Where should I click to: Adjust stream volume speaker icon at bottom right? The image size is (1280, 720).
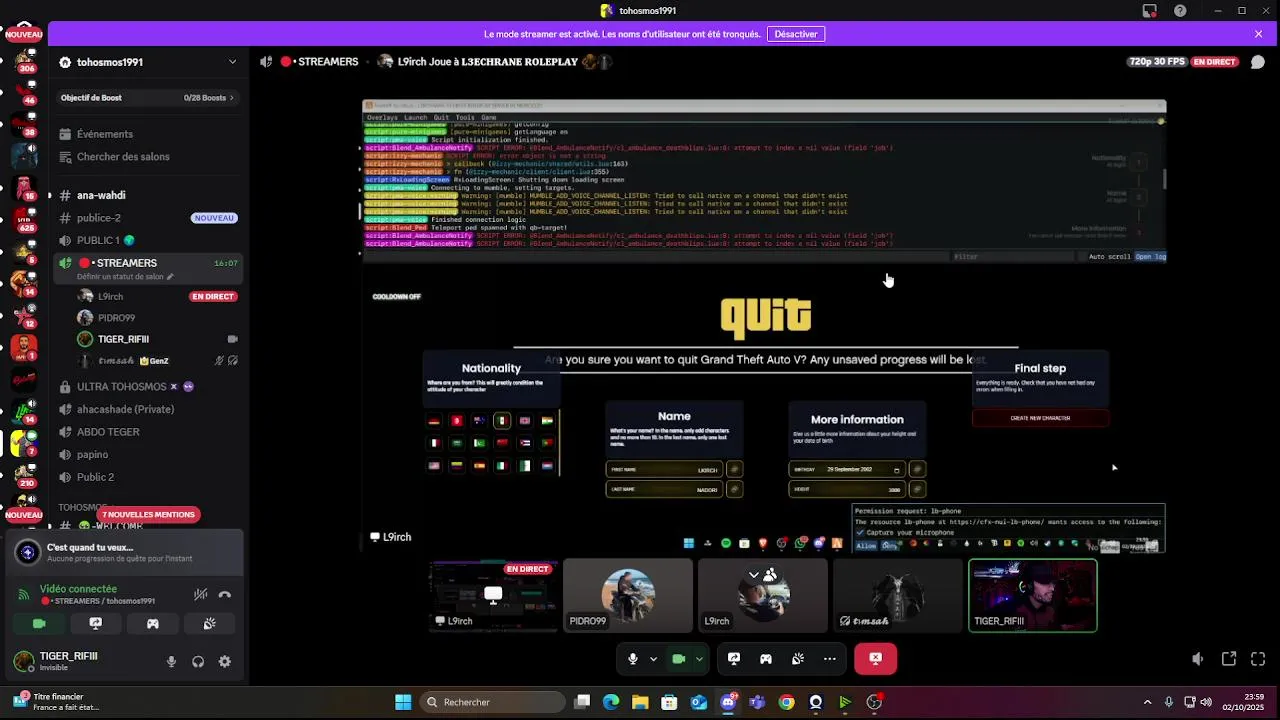(1198, 659)
